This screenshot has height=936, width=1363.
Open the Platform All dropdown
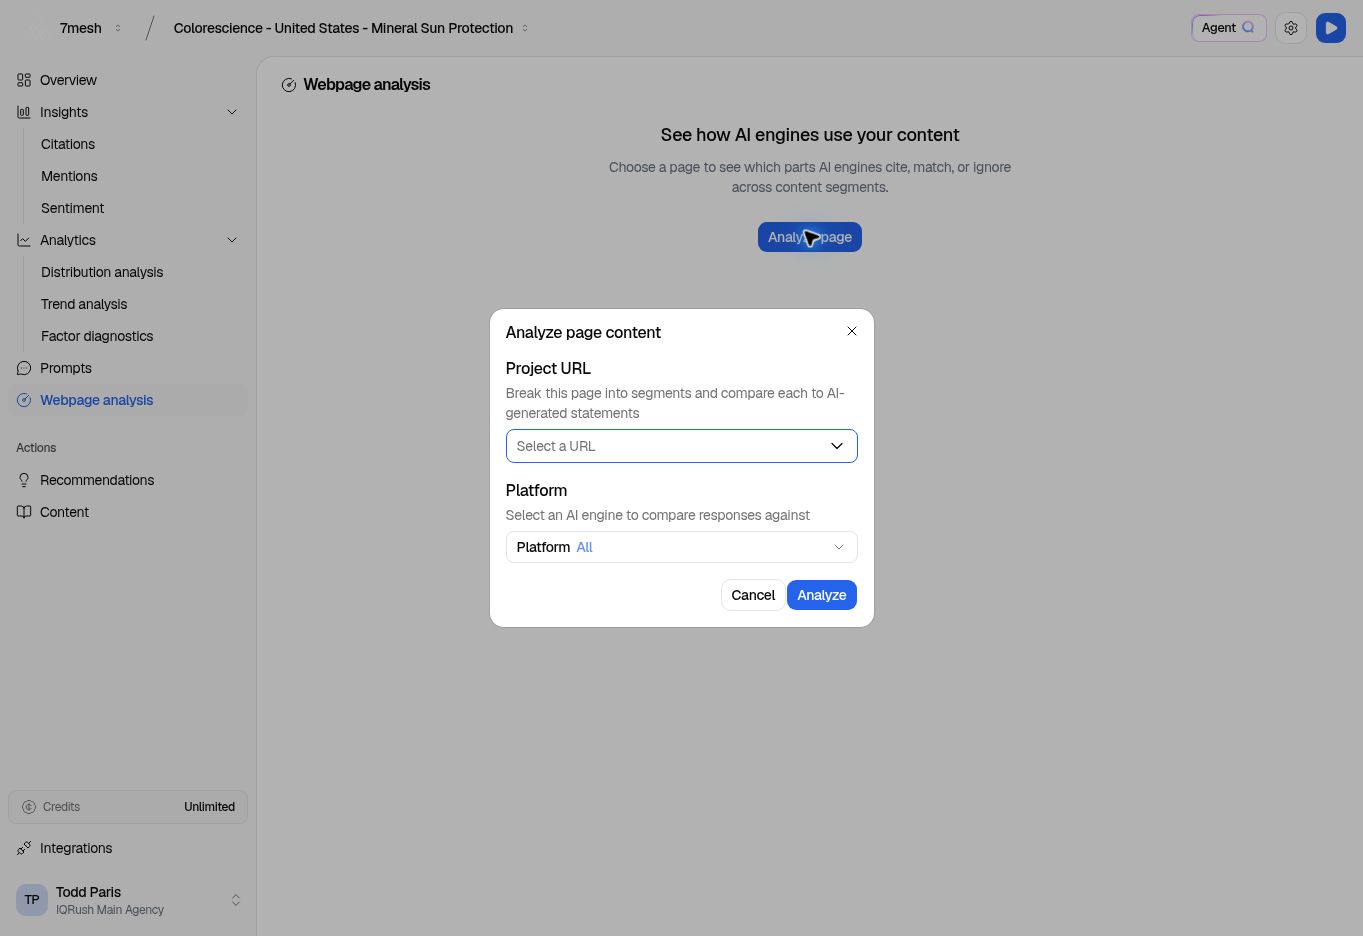click(681, 547)
